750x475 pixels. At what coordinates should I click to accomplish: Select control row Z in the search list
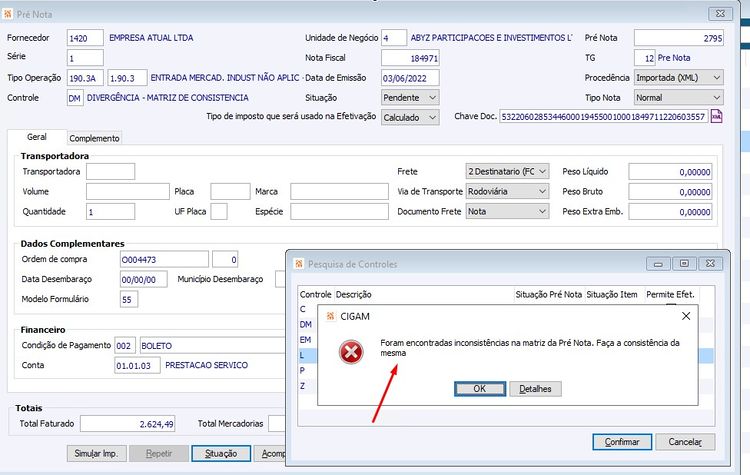tap(302, 386)
